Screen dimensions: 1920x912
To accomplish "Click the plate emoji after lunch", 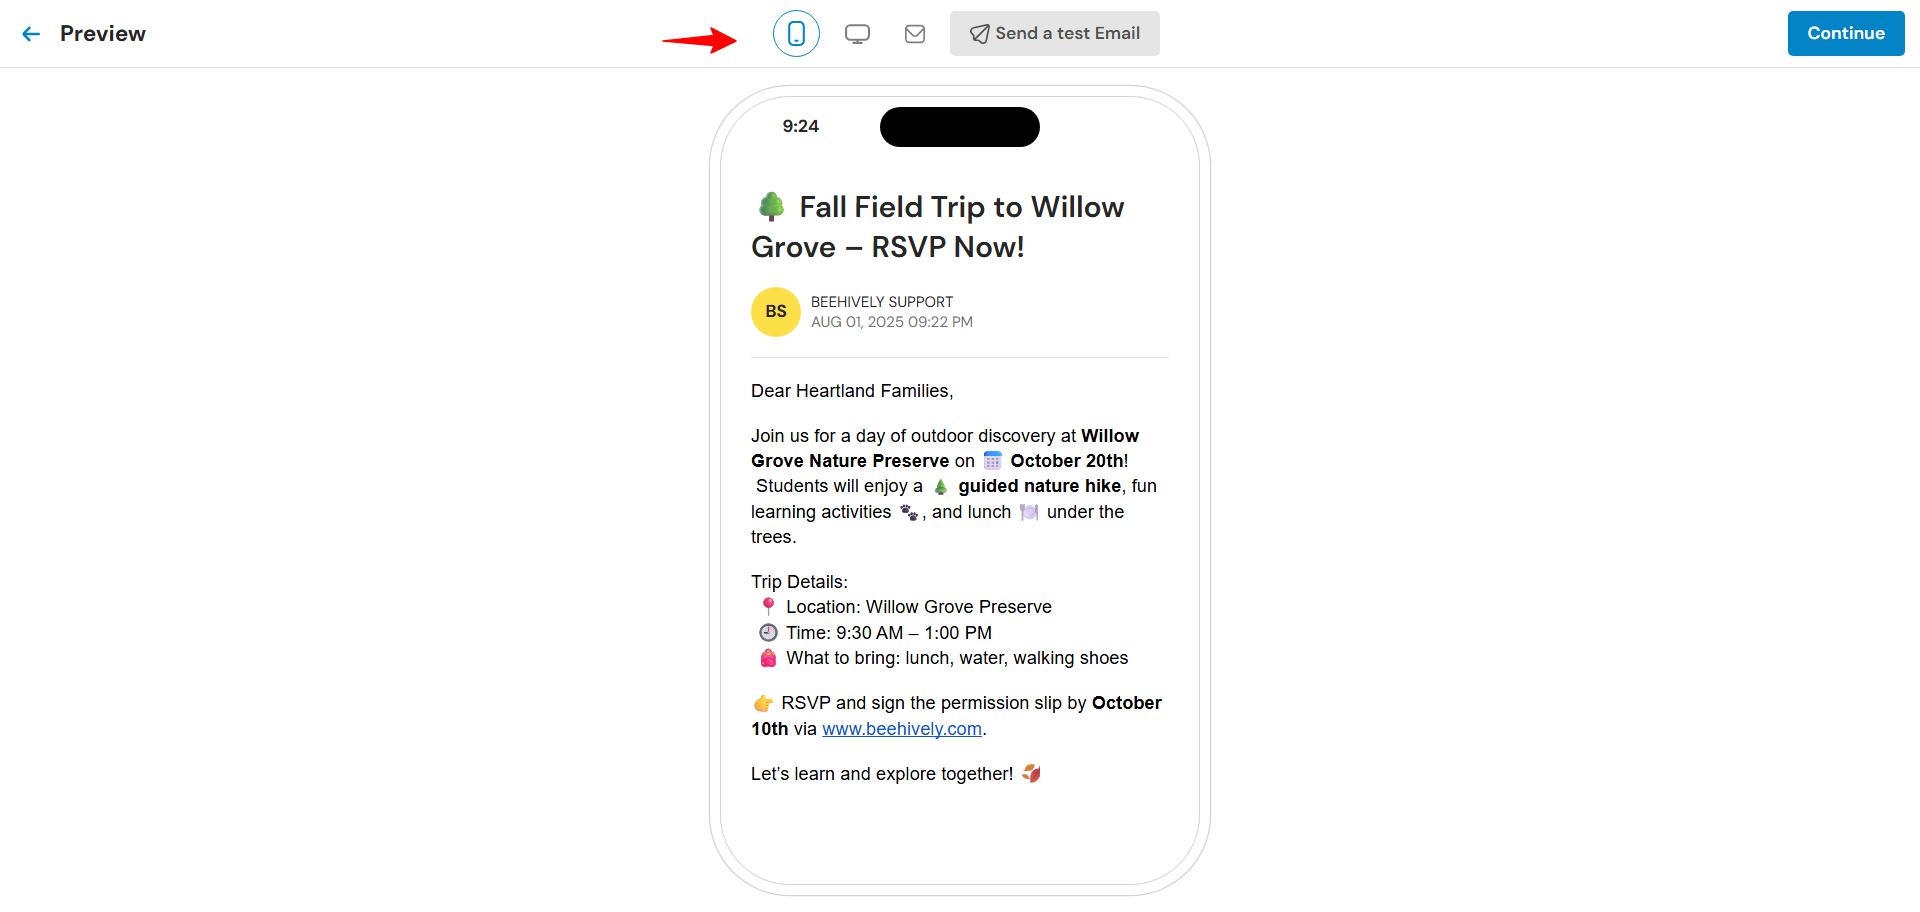I will tap(1029, 512).
